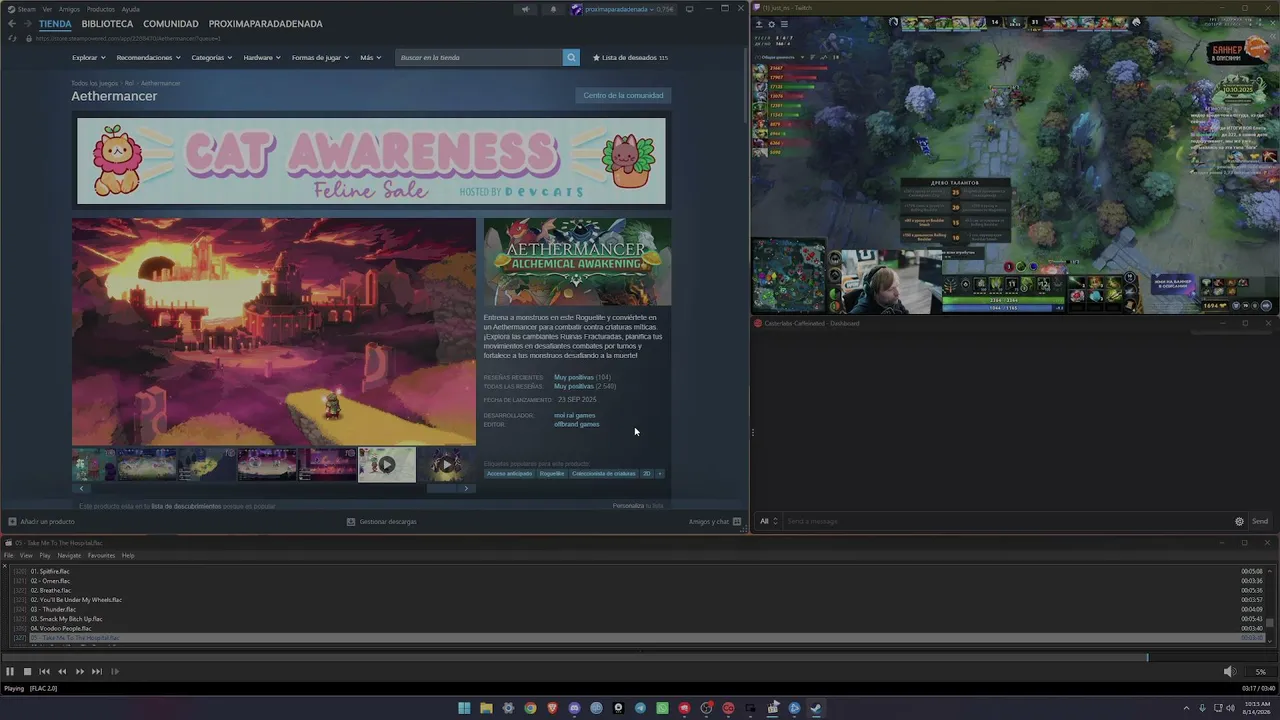1280x720 pixels.
Task: Click the Send a message chat field
Action: (1006, 521)
